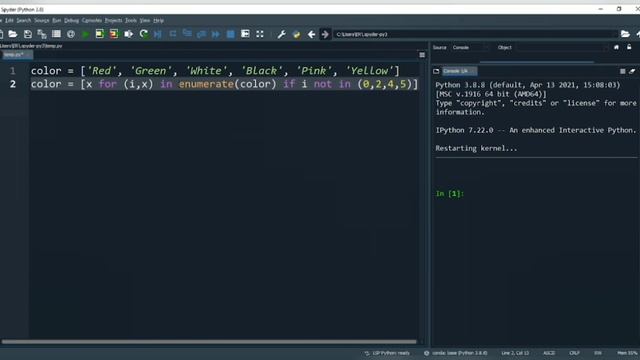Click line number 2 in editor
This screenshot has width=640, height=360.
click(x=13, y=84)
